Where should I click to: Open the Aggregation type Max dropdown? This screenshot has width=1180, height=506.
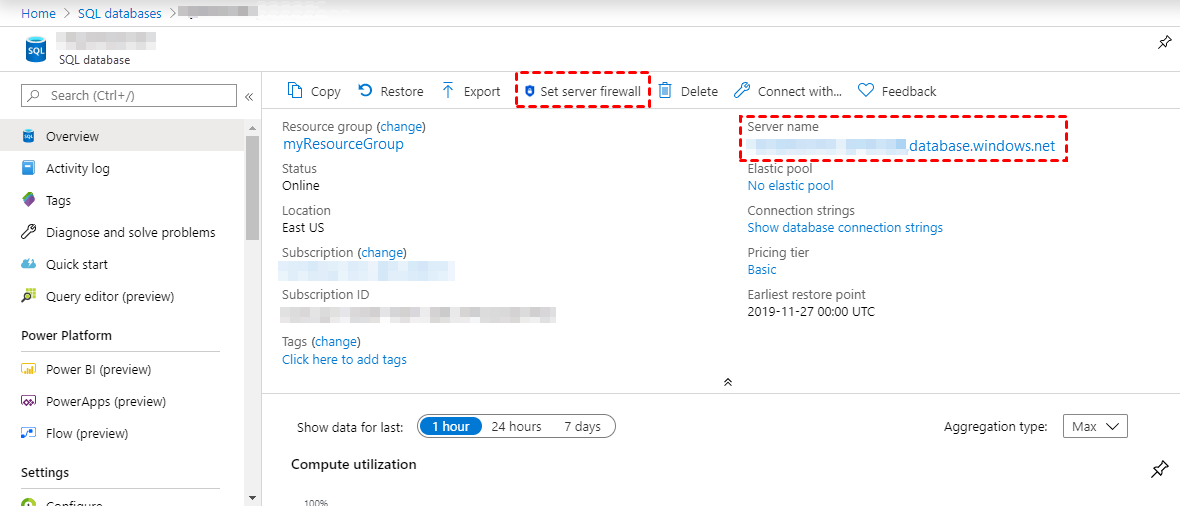point(1095,426)
